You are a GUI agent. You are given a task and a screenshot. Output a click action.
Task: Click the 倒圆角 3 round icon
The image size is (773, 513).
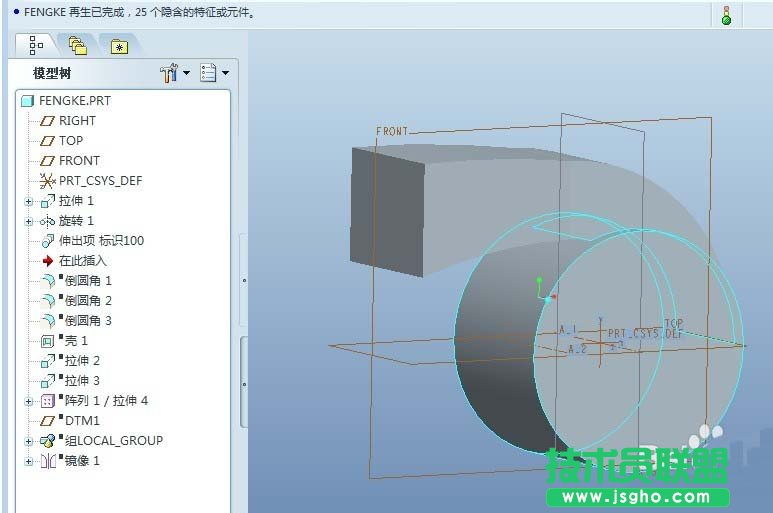pyautogui.click(x=48, y=321)
